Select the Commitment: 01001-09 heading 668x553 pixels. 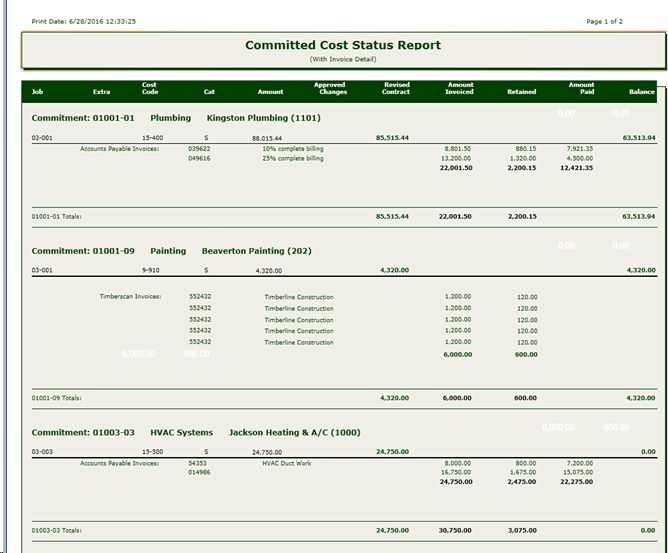click(x=83, y=251)
